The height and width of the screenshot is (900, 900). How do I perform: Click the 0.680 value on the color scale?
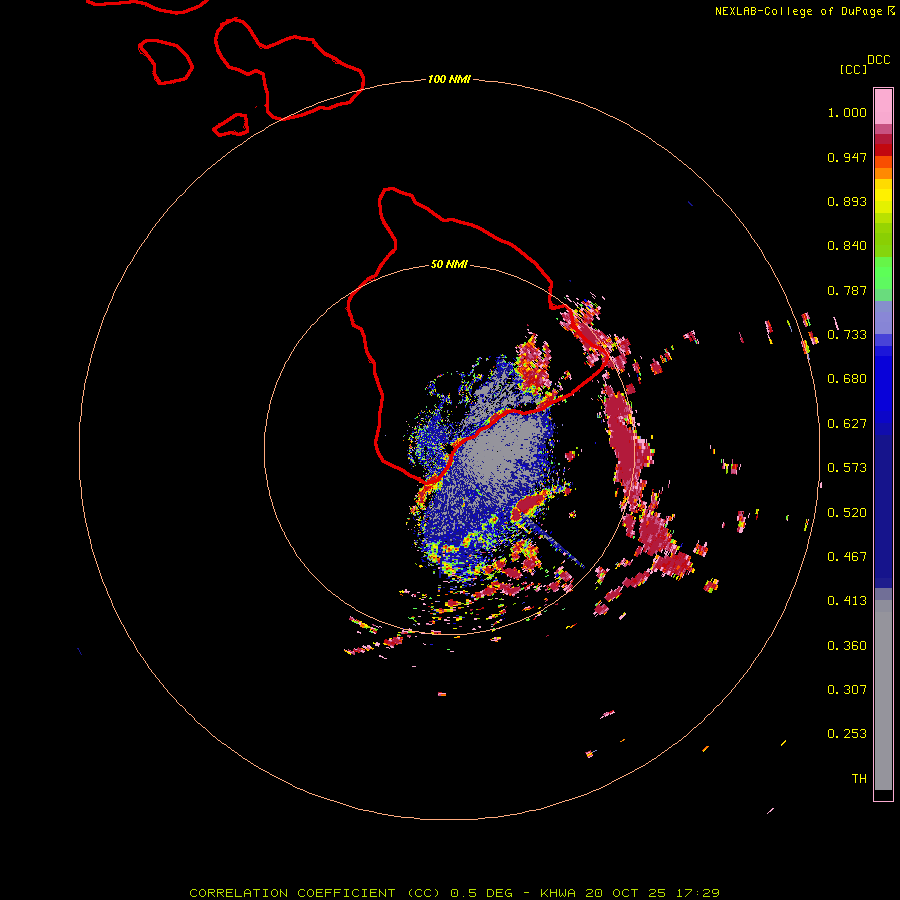[847, 379]
